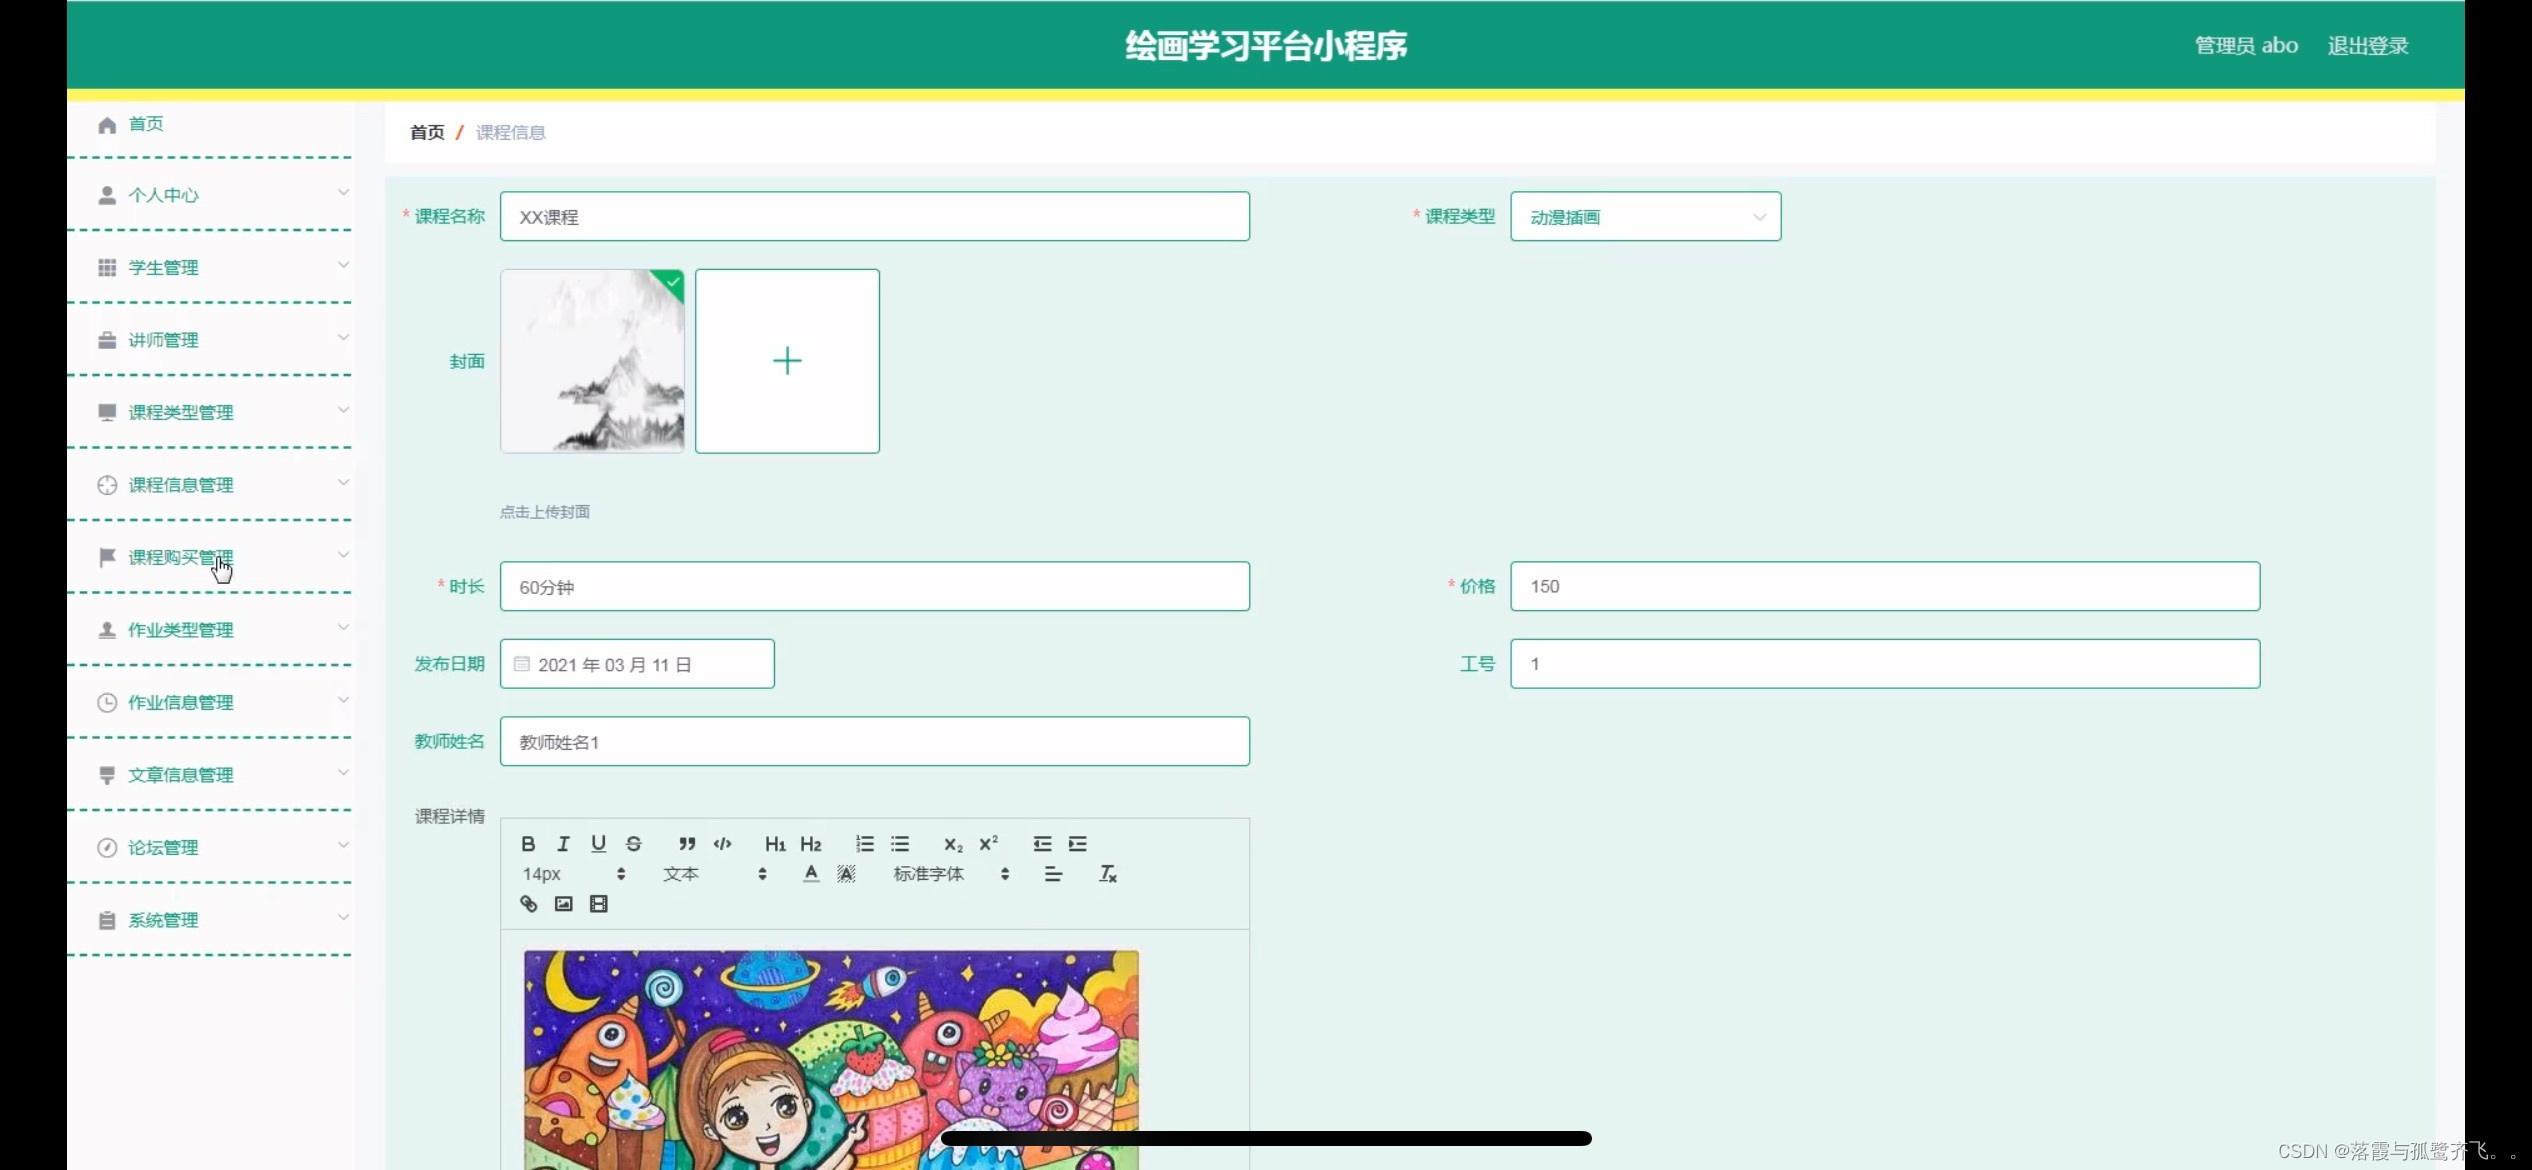Open the text background color picker
The height and width of the screenshot is (1170, 2532).
click(846, 874)
